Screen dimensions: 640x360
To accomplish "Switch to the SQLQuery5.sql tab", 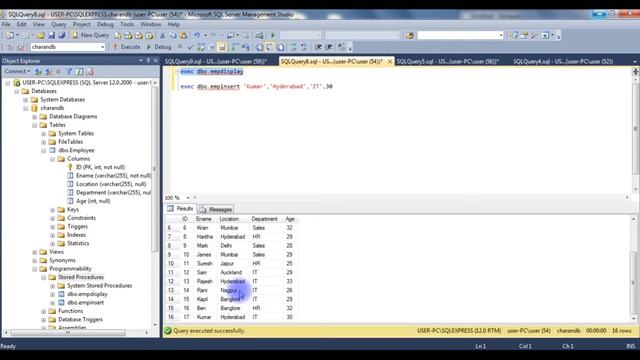I will pyautogui.click(x=447, y=61).
